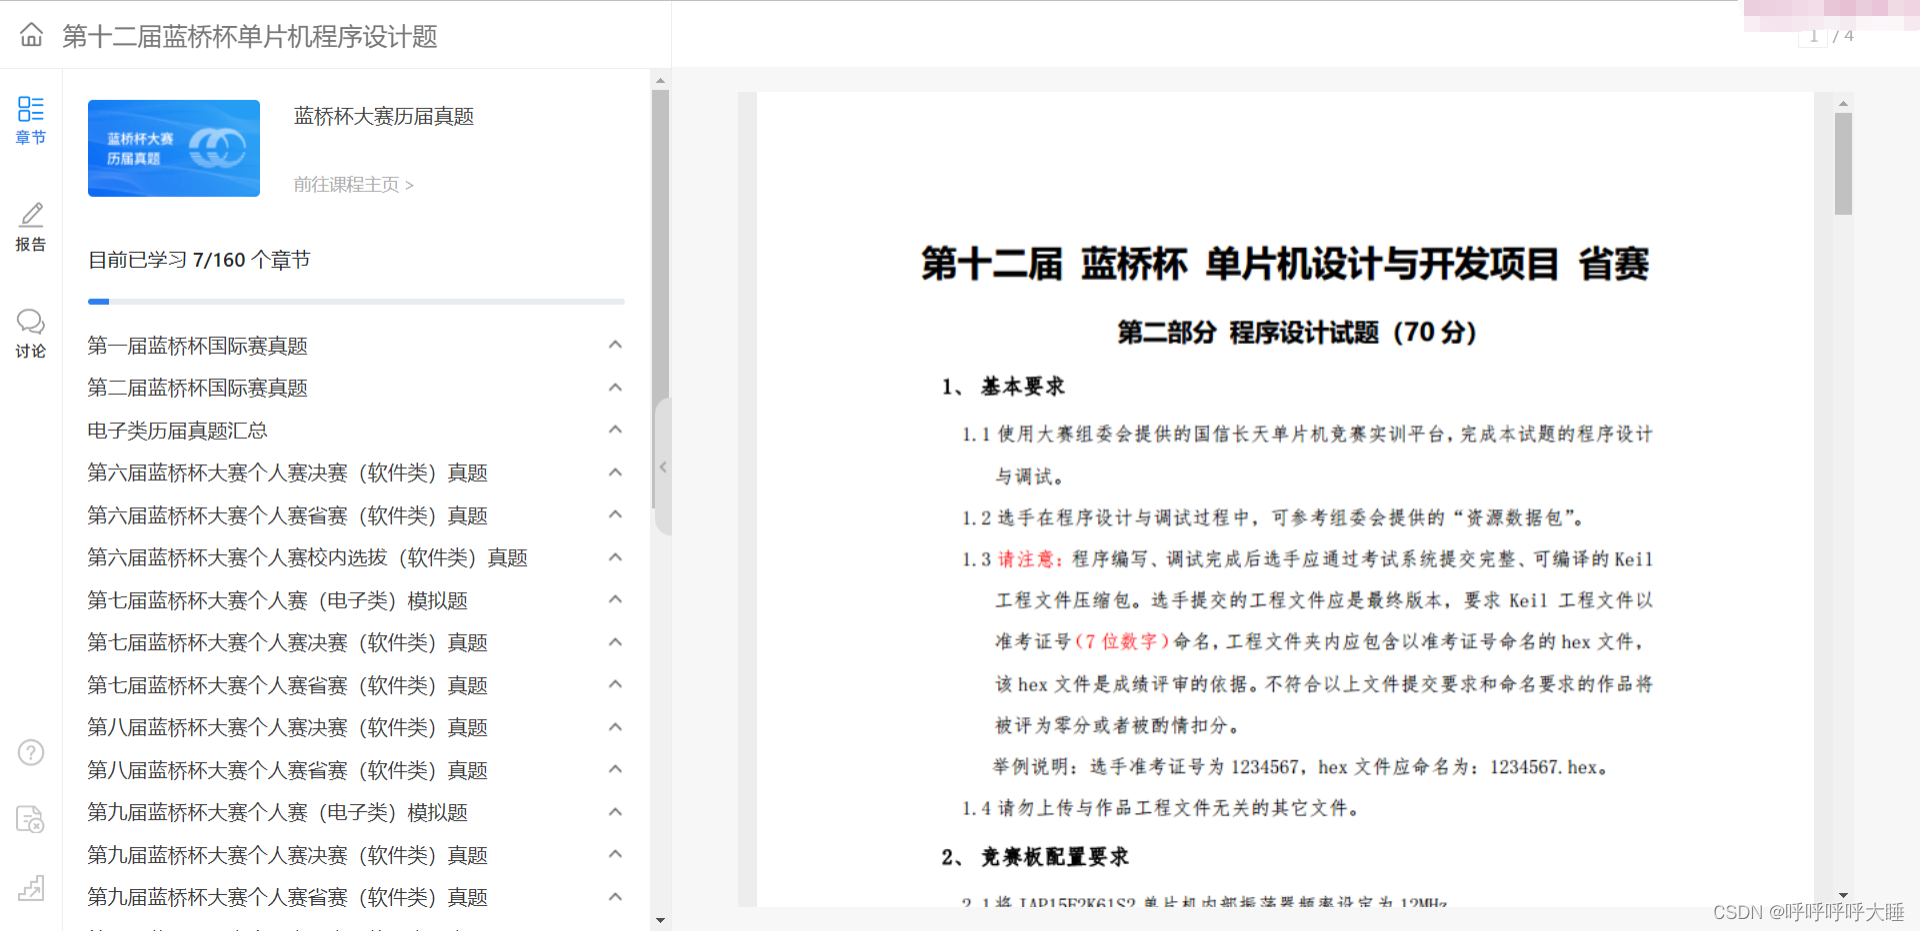The image size is (1920, 931).
Task: Toggle chevron for 第七届蓝桥杯大赛个人赛决赛(软件类)真题
Action: (x=616, y=642)
